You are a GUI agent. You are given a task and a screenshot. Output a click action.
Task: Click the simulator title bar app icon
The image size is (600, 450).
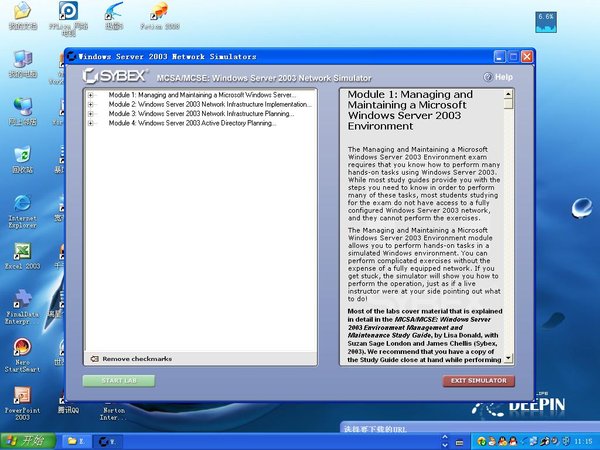pyautogui.click(x=71, y=57)
